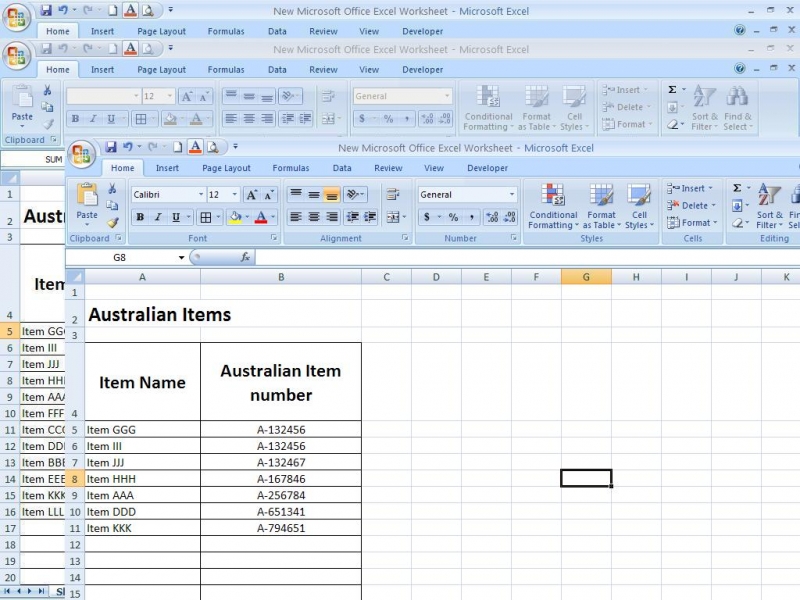This screenshot has width=800, height=600.
Task: Click the yellow Fill Color bucket in active ribbon
Action: coord(235,217)
